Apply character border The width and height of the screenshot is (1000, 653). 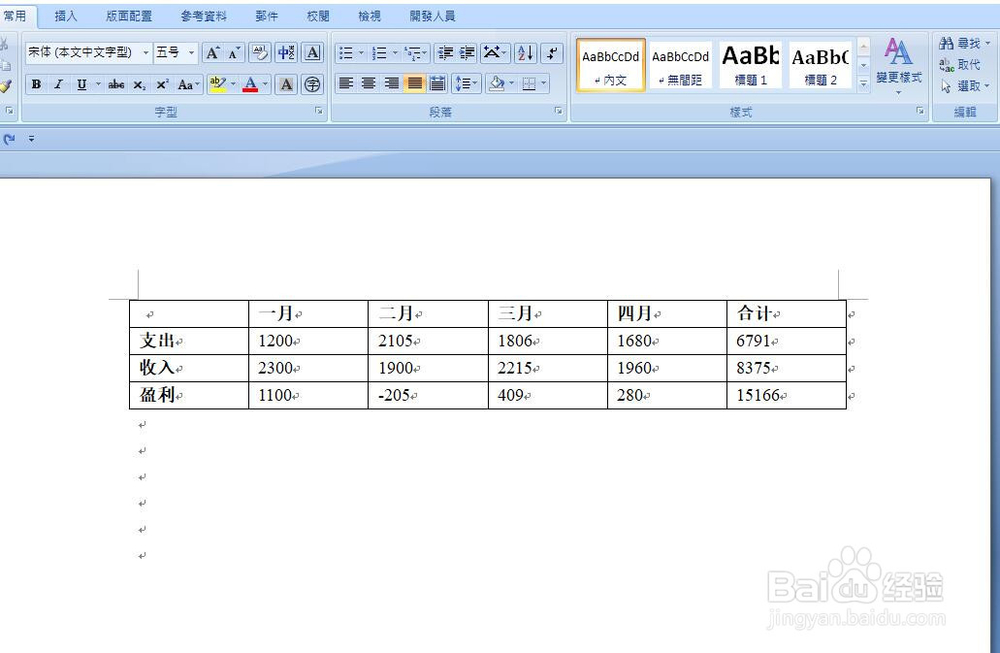(x=312, y=52)
